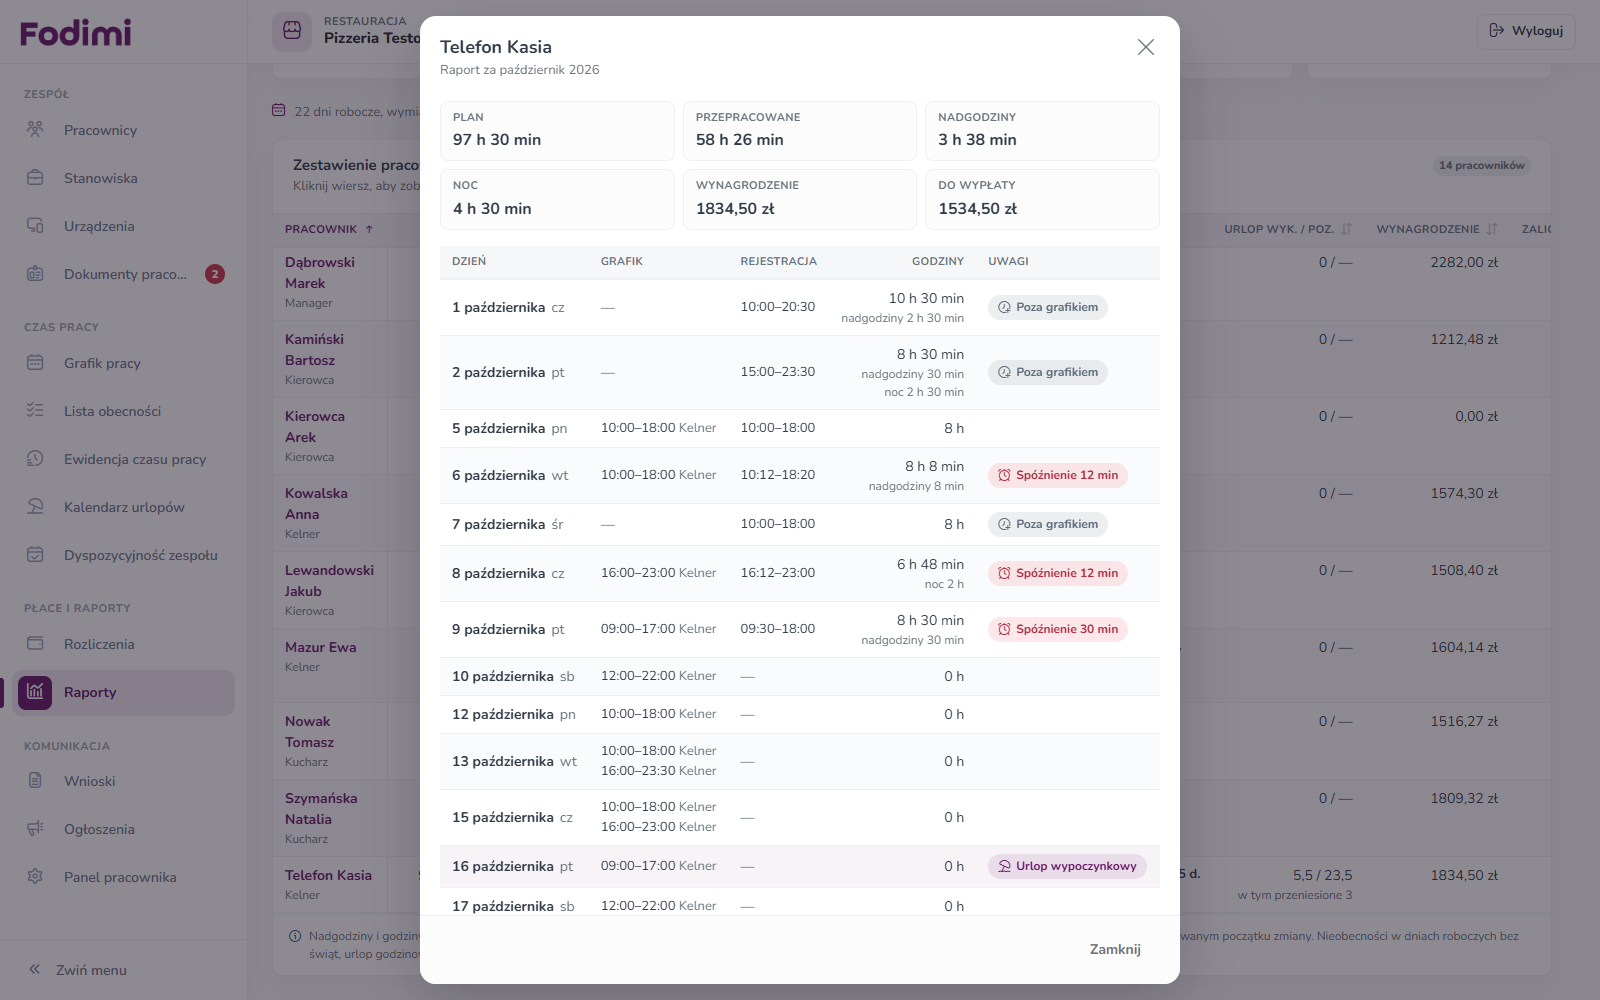The height and width of the screenshot is (1000, 1600).
Task: Sort by the Wynagrodzenie column header
Action: coord(1437,229)
